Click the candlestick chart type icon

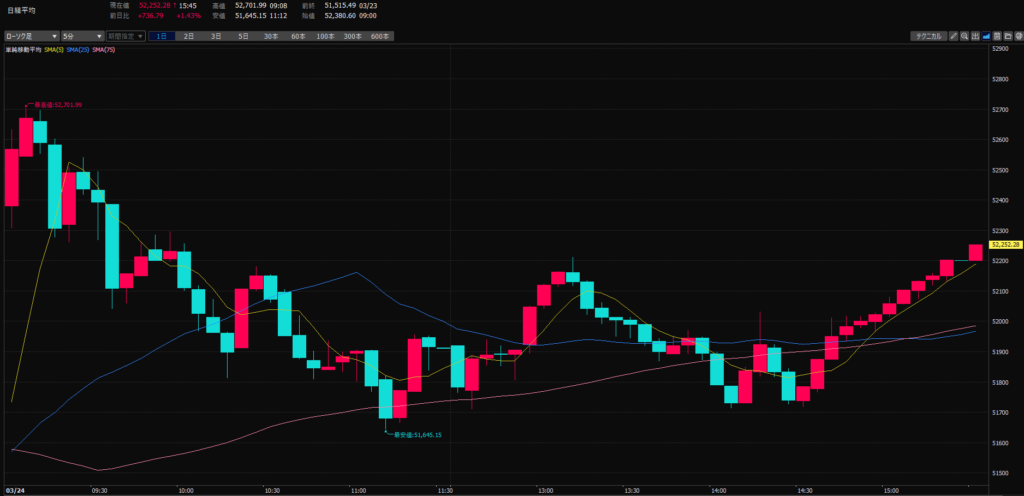pyautogui.click(x=975, y=36)
